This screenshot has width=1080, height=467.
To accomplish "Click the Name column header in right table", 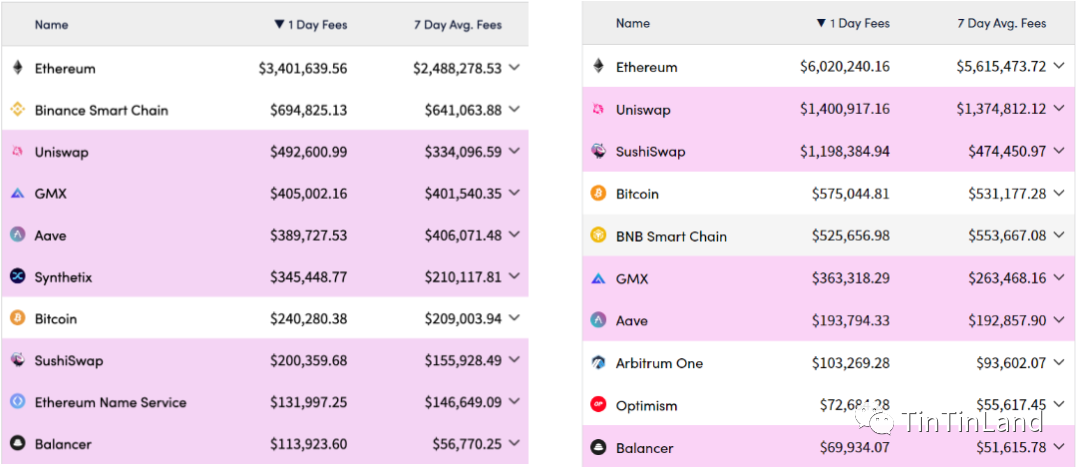I will click(x=632, y=23).
